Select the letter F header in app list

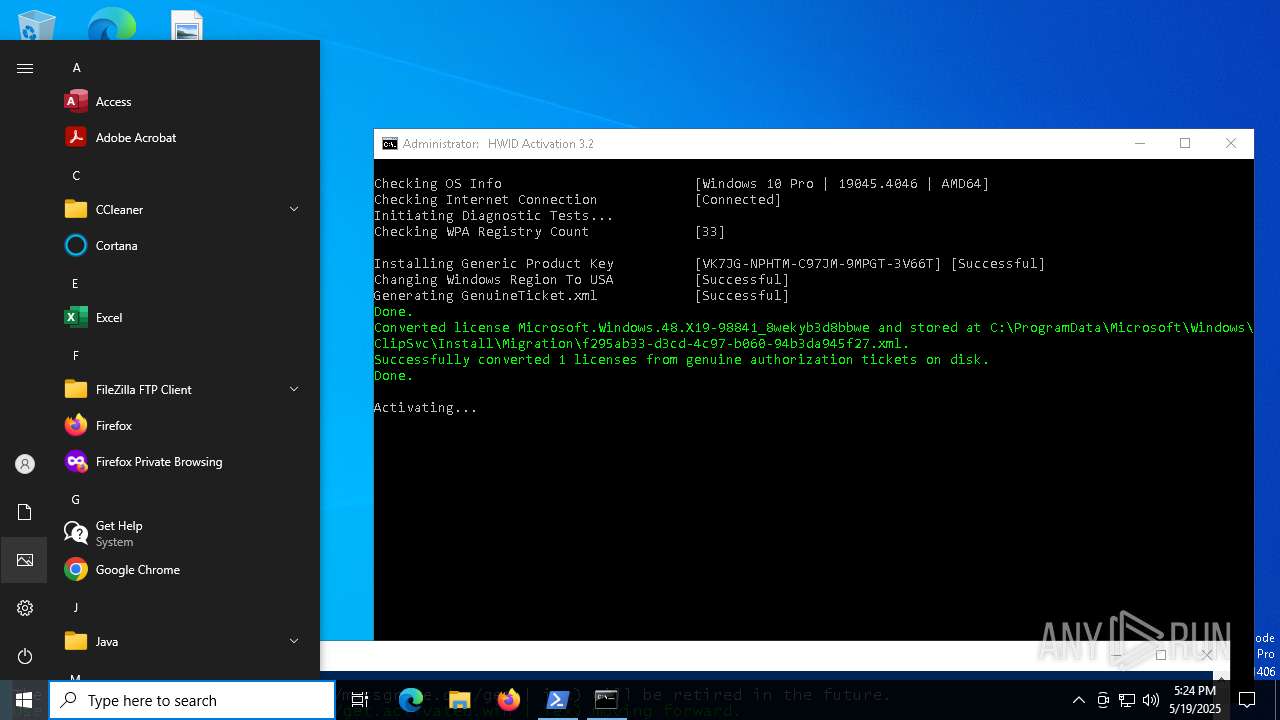[x=76, y=356]
